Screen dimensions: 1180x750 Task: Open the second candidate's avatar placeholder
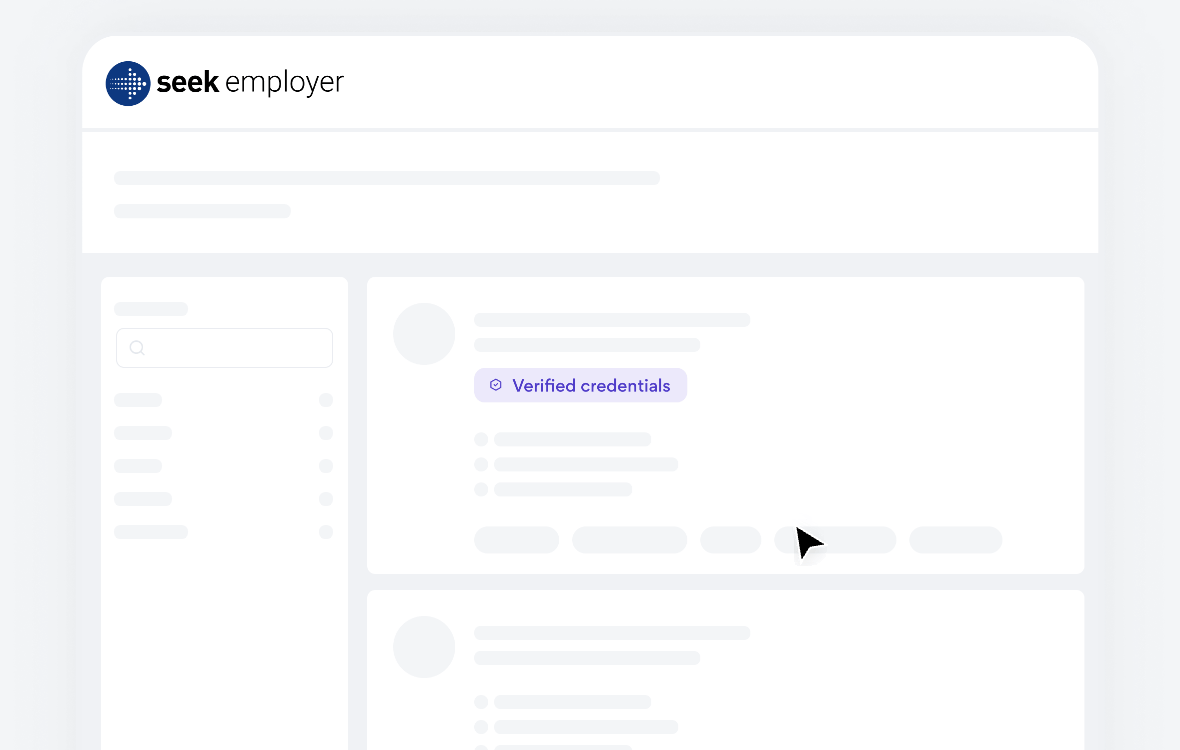click(x=424, y=647)
